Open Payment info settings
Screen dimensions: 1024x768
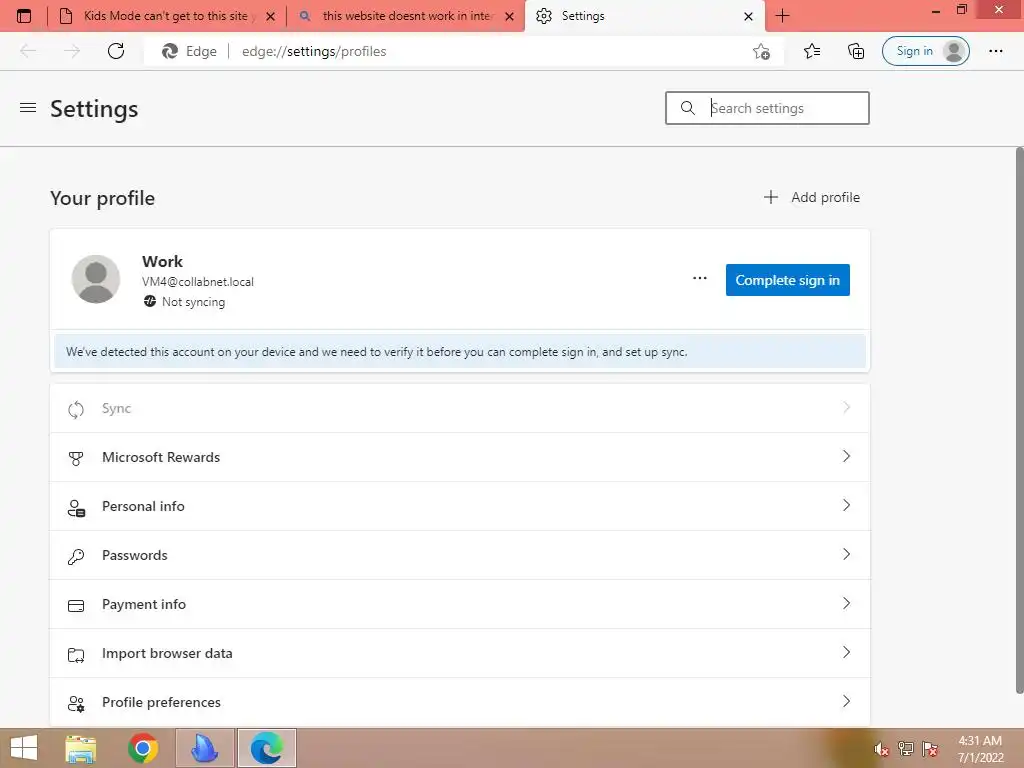[460, 604]
